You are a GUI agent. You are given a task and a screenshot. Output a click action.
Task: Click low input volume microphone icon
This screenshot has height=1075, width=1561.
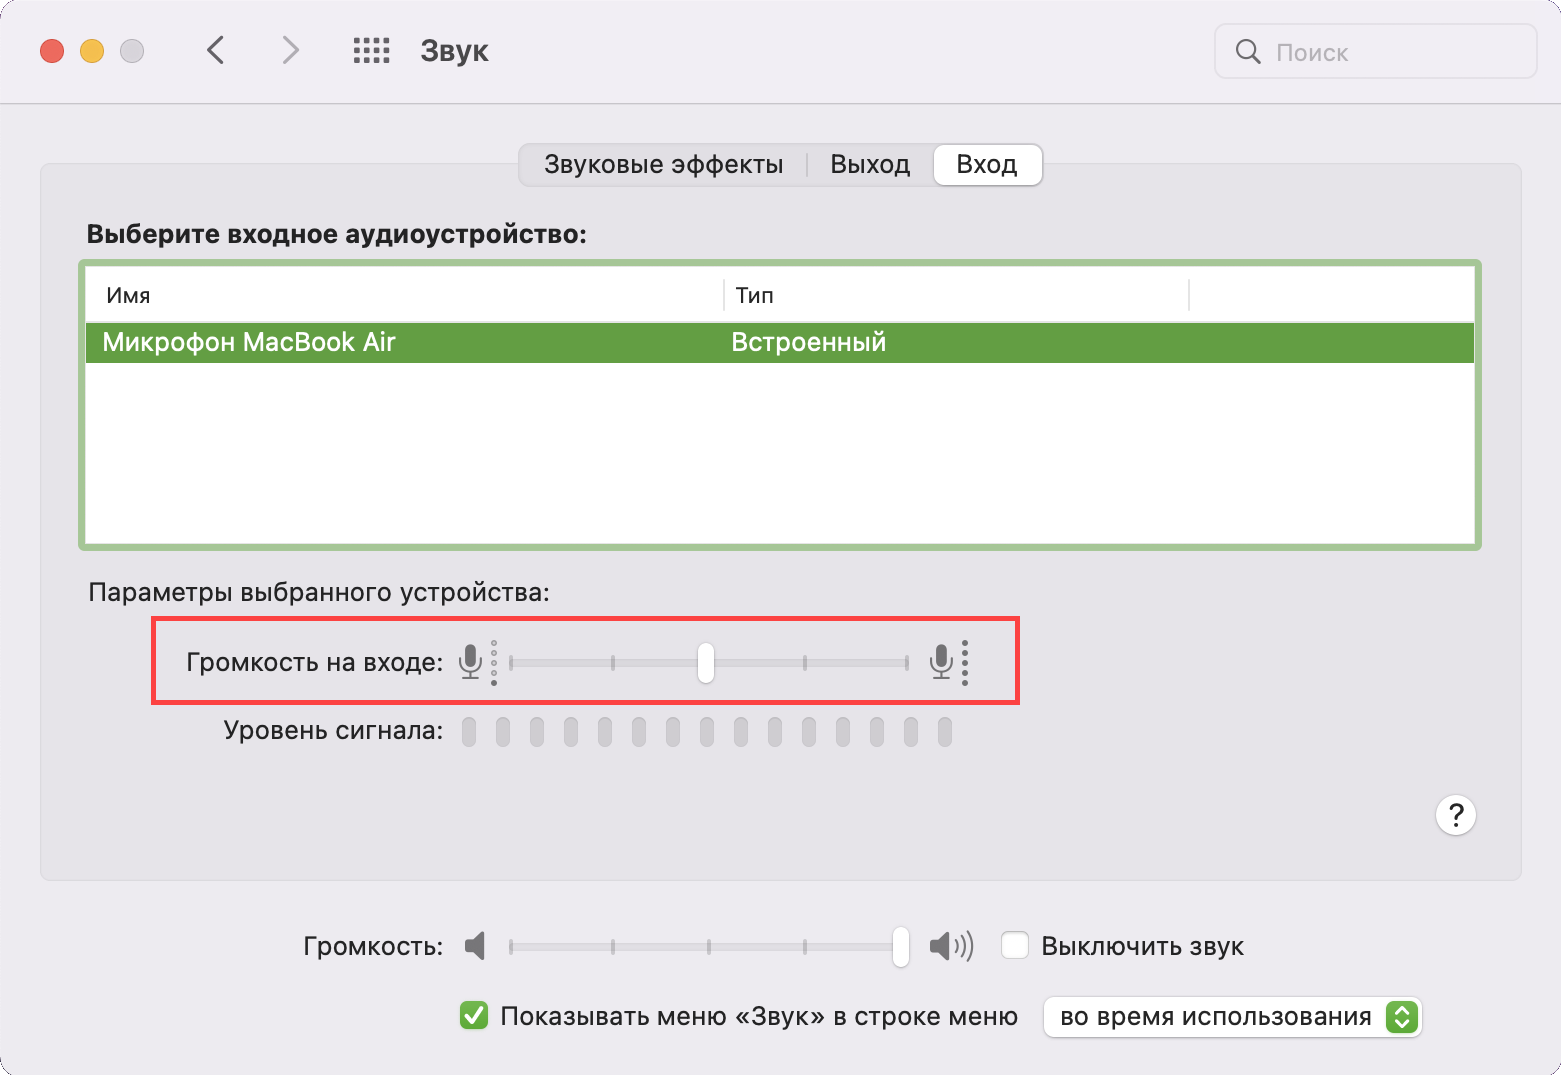coord(477,662)
